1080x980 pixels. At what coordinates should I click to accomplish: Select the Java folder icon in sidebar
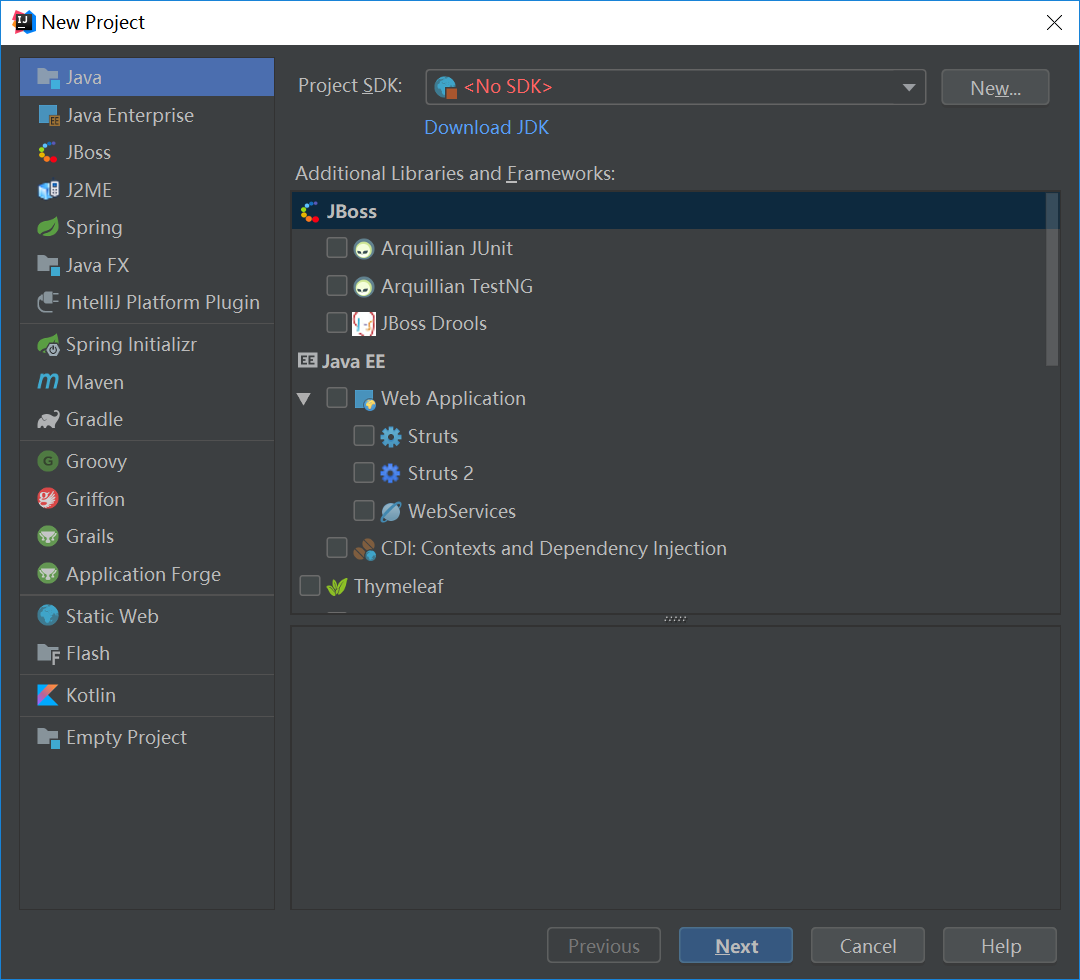[48, 78]
